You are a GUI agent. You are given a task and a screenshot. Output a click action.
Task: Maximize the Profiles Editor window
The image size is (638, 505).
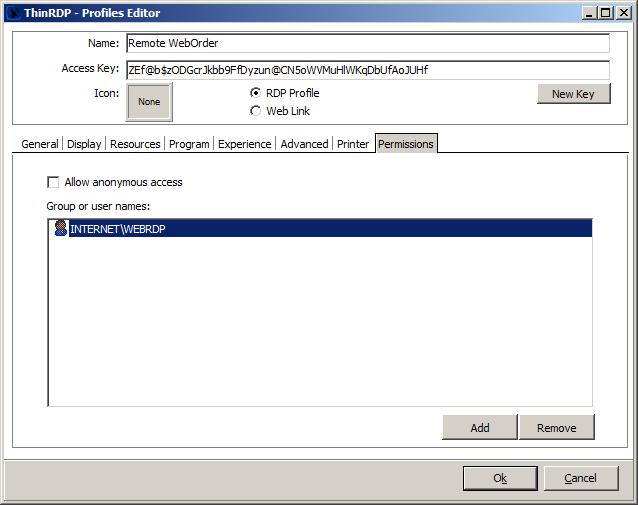click(x=605, y=13)
